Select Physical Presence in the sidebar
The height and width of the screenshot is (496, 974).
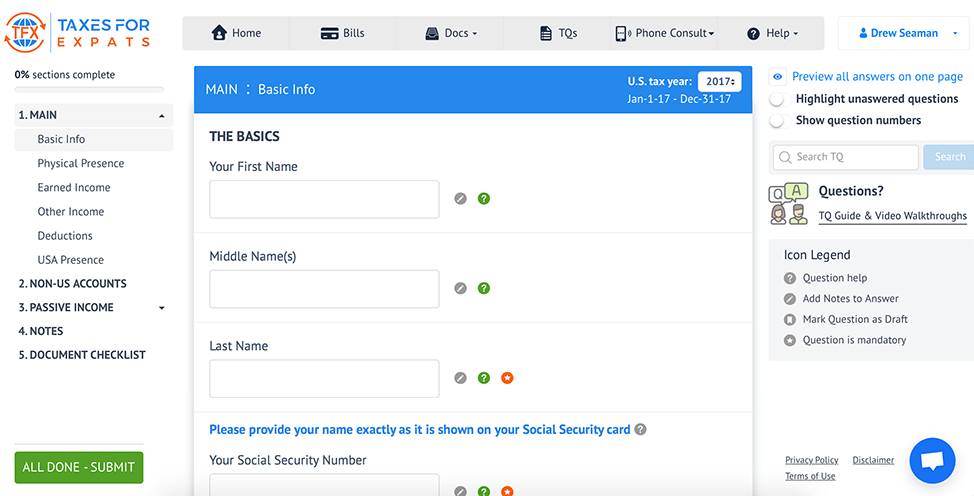pyautogui.click(x=81, y=164)
